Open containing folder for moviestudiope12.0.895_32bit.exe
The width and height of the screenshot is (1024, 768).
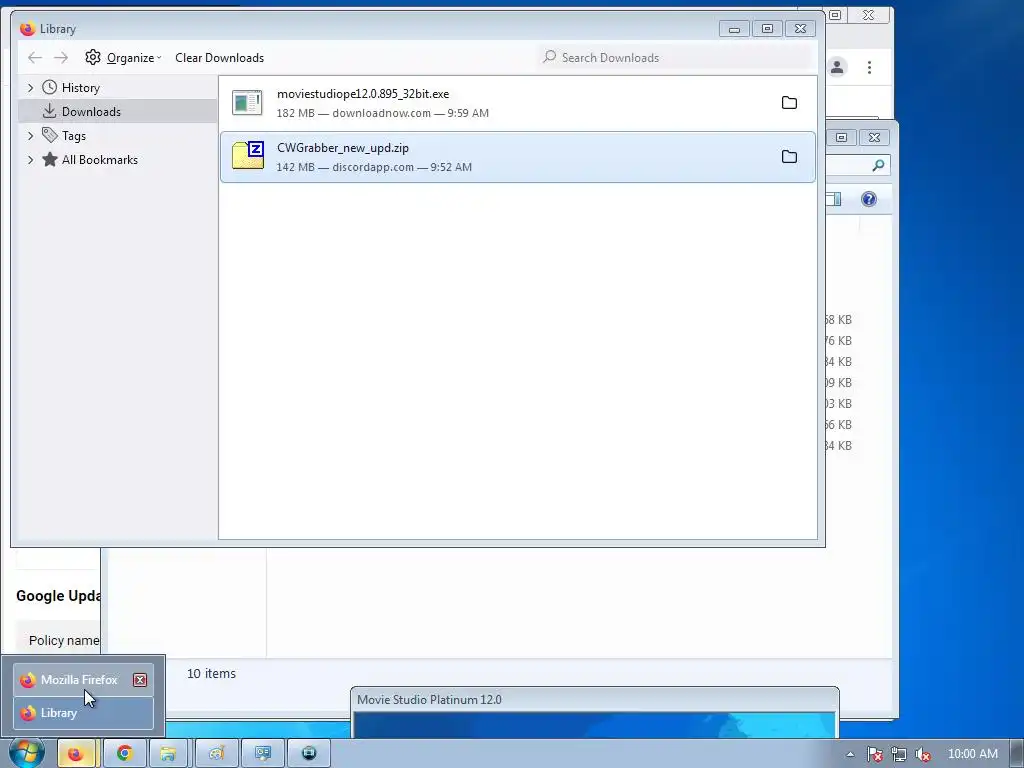(x=789, y=103)
